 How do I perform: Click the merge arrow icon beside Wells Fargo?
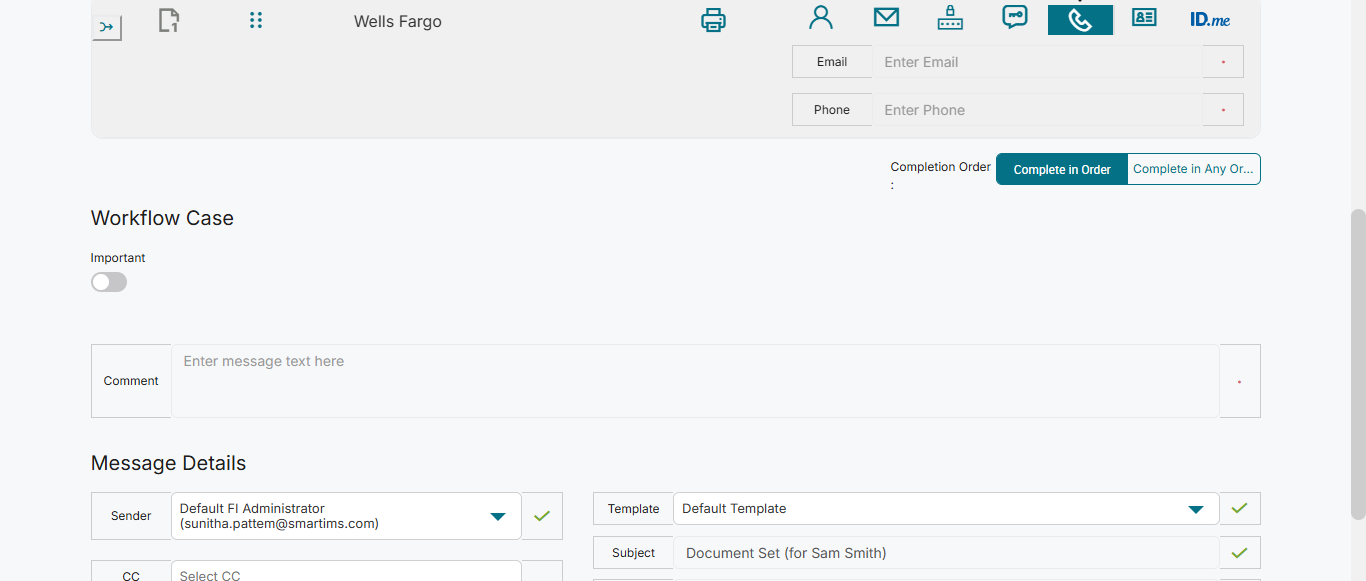(107, 27)
